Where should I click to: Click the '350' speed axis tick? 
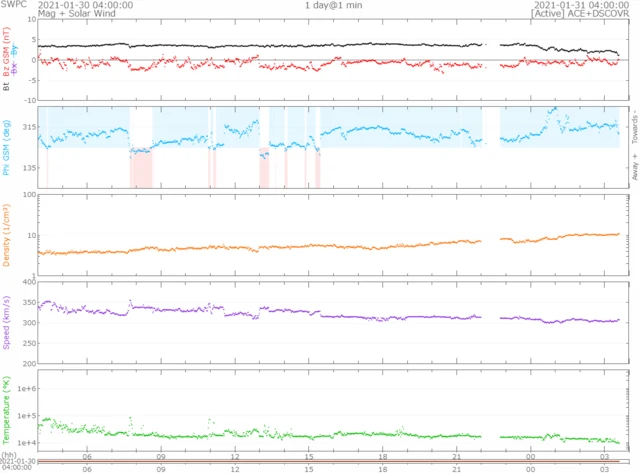click(x=29, y=302)
